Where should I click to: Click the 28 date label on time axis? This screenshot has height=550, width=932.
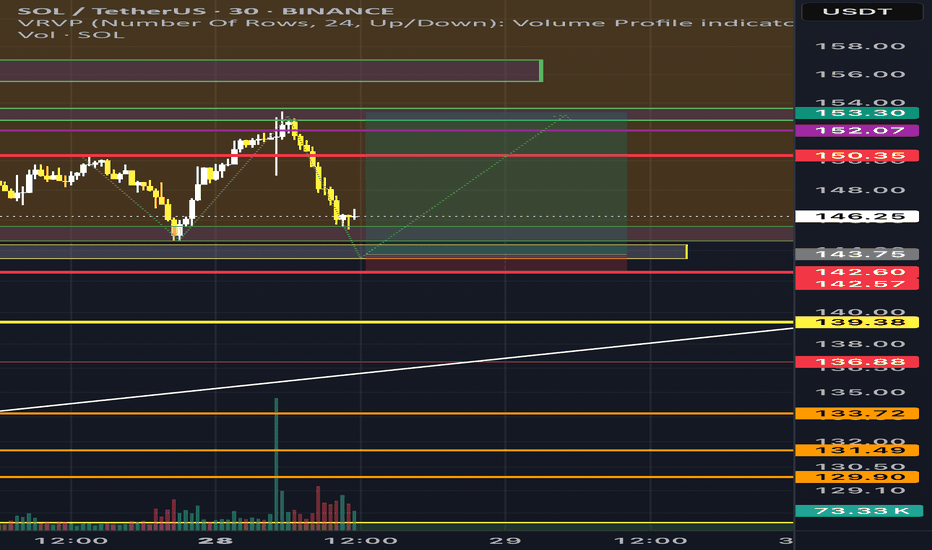point(216,540)
